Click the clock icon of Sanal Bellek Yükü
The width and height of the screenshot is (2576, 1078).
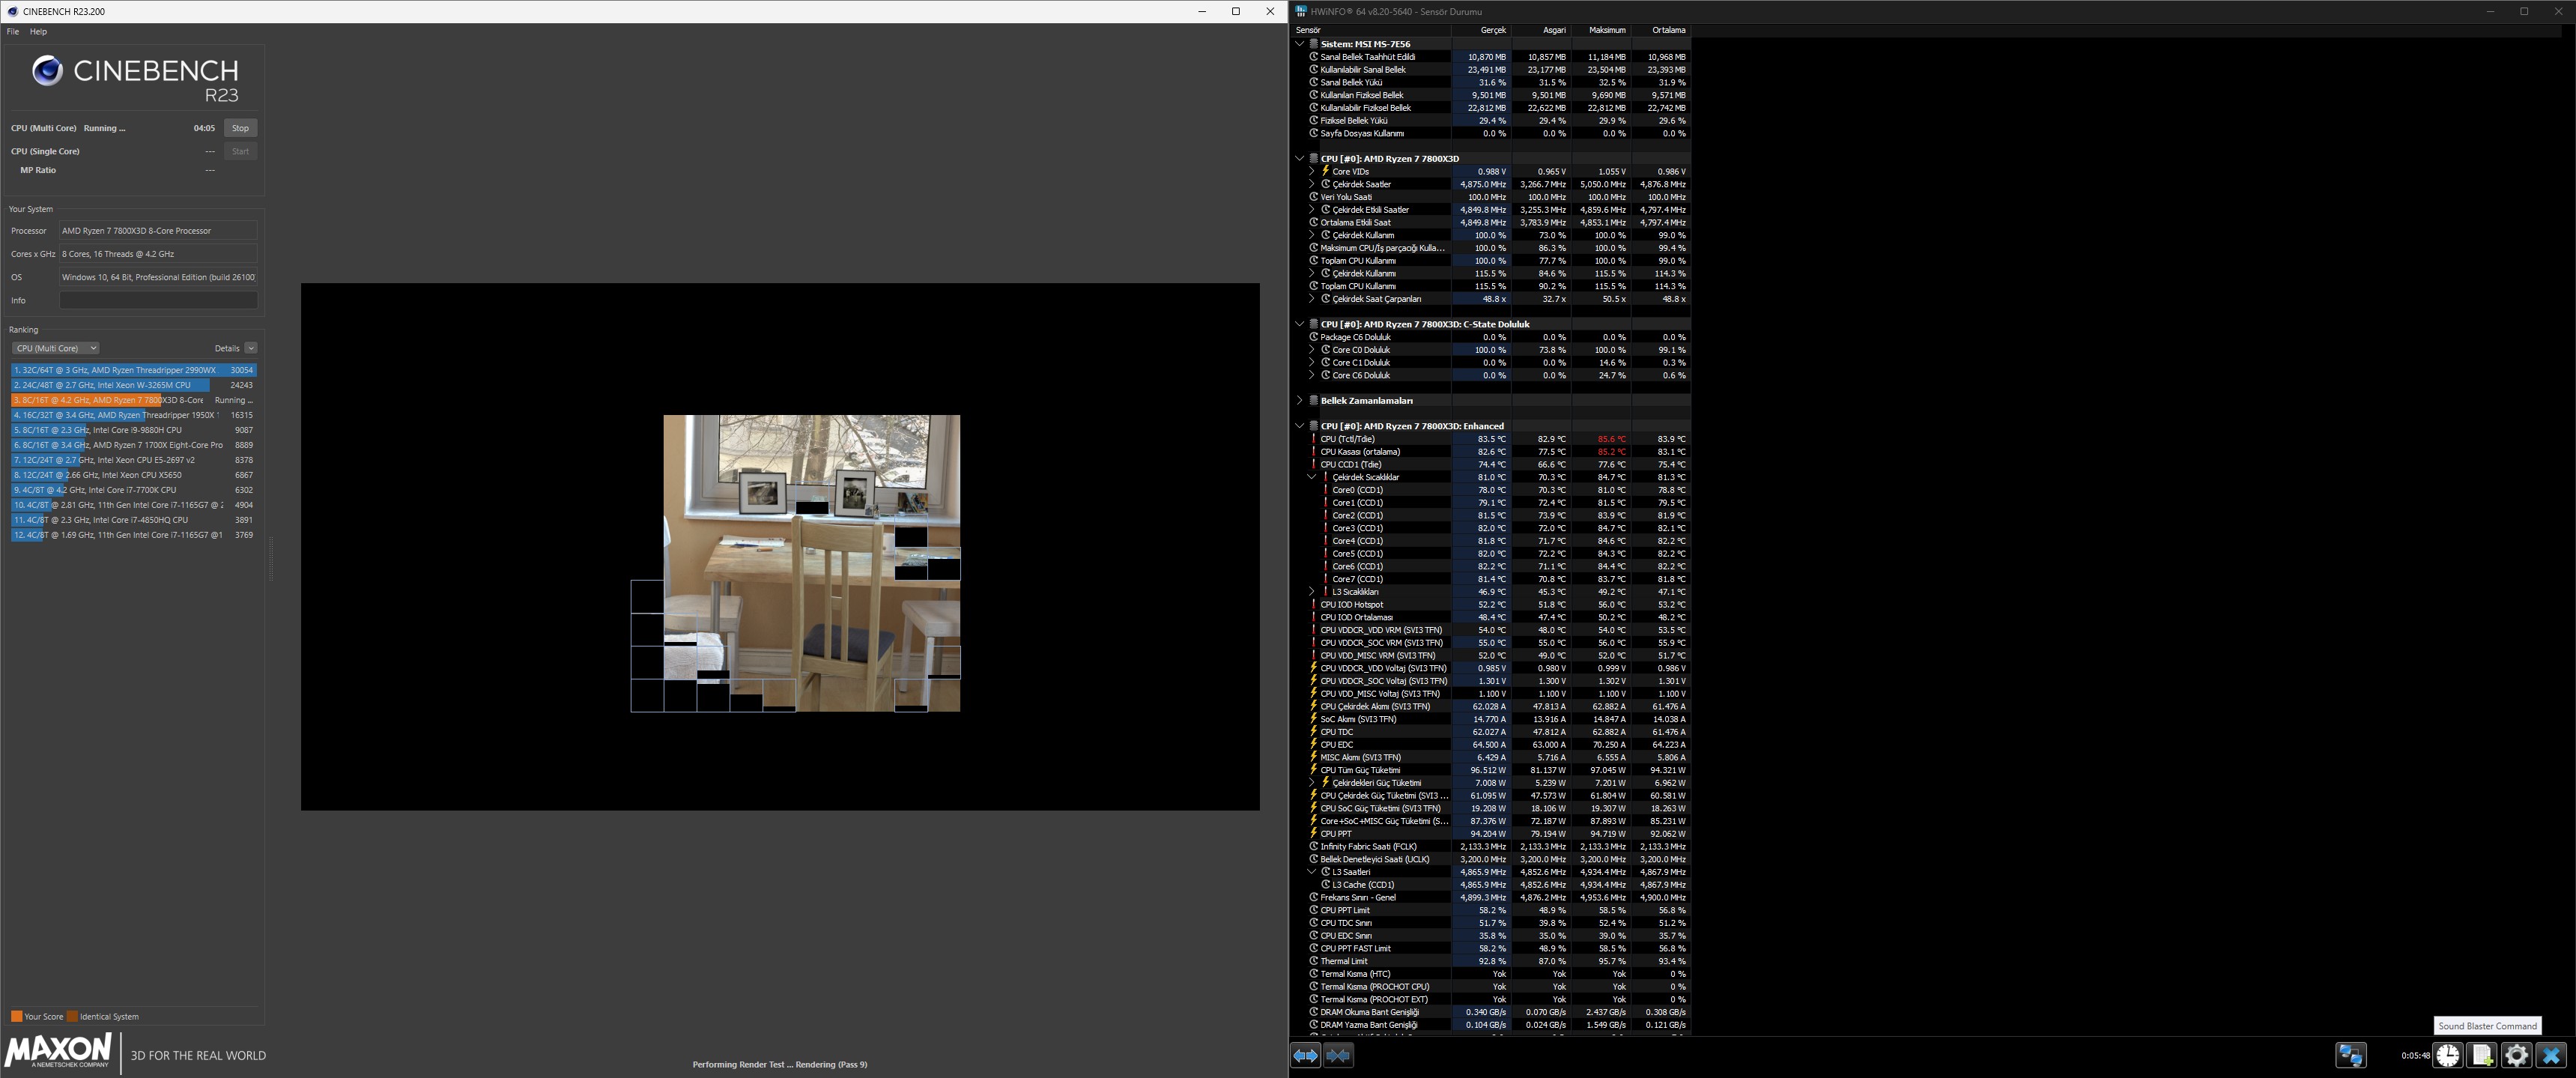pos(1314,82)
